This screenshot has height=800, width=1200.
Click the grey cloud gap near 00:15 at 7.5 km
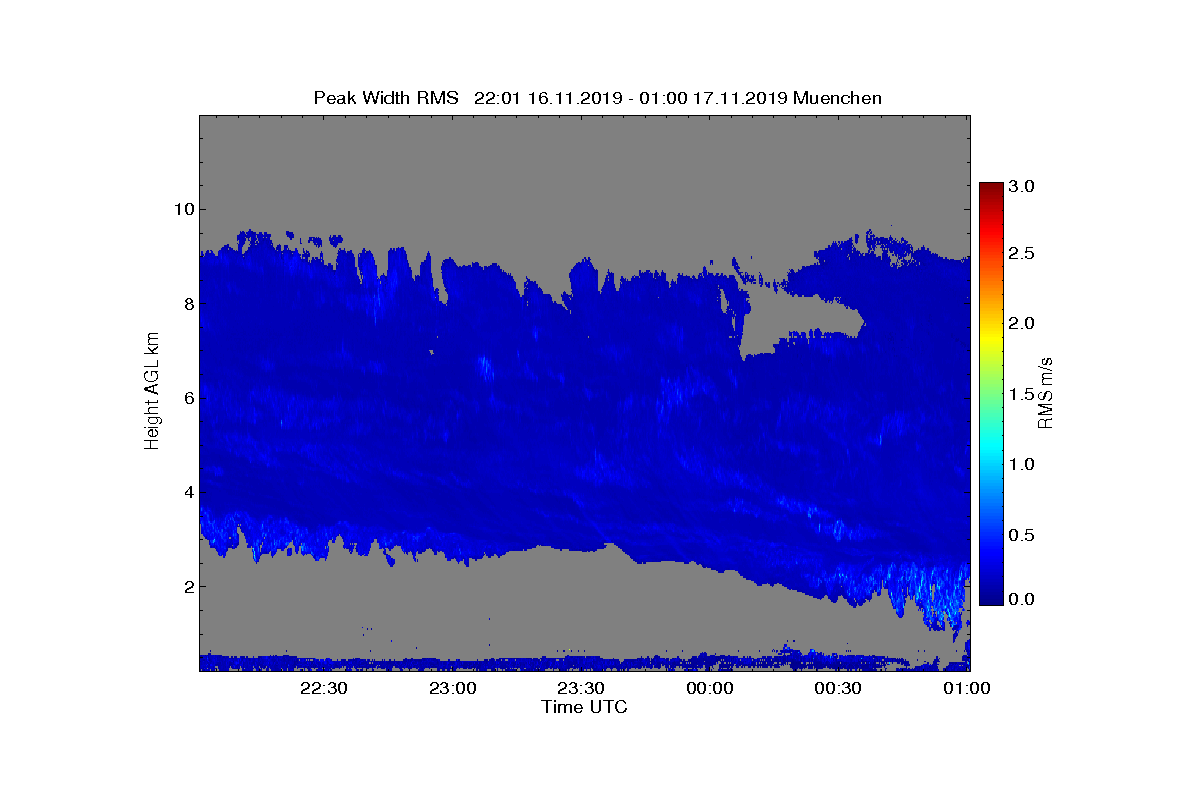coord(800,320)
